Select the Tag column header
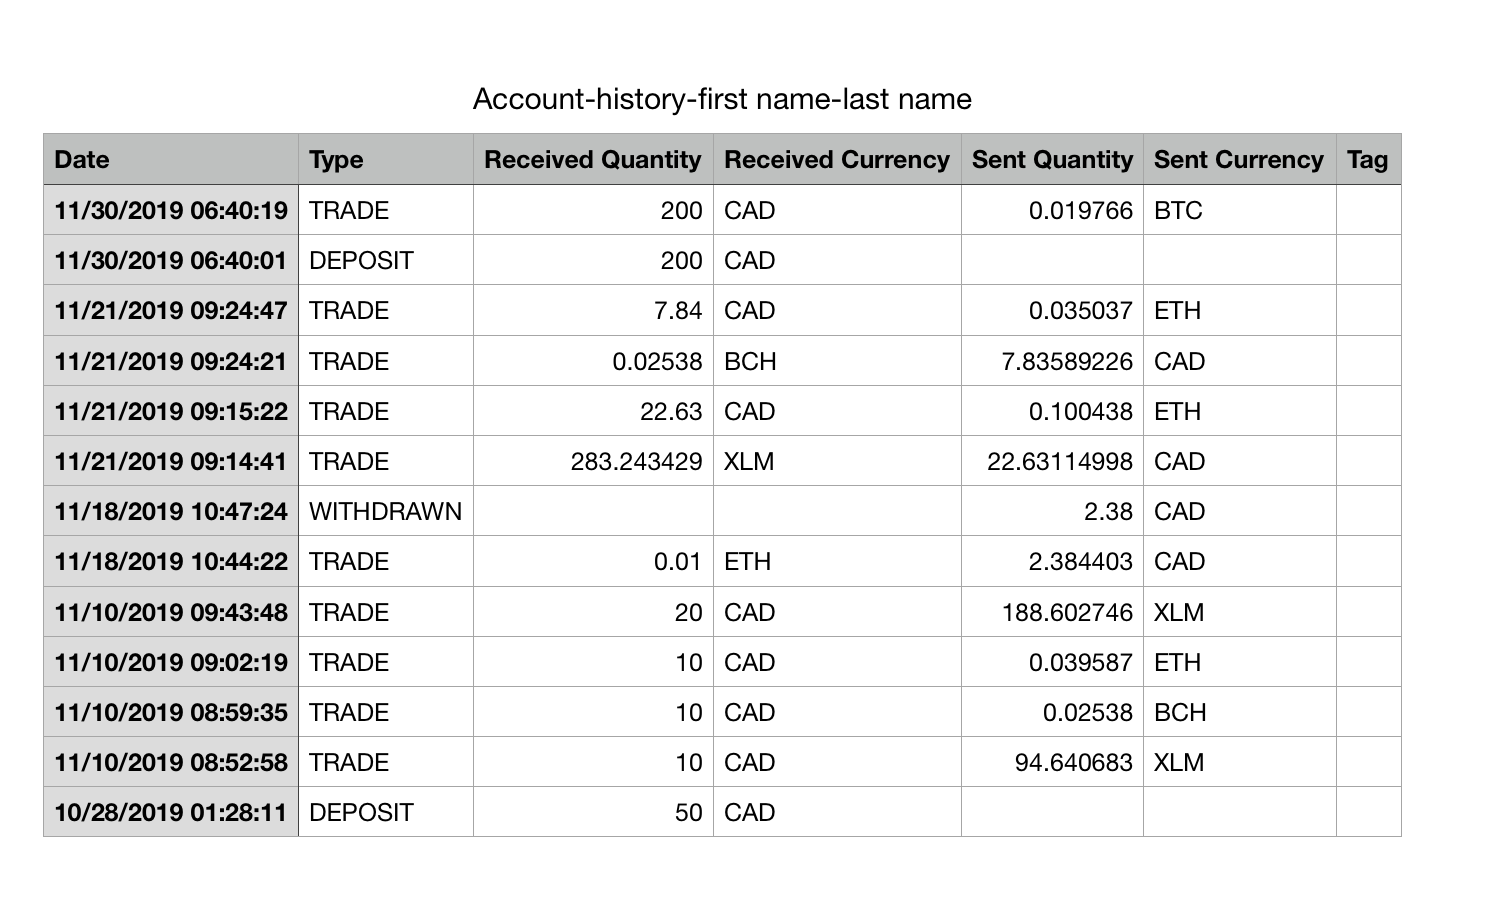 click(x=1368, y=160)
